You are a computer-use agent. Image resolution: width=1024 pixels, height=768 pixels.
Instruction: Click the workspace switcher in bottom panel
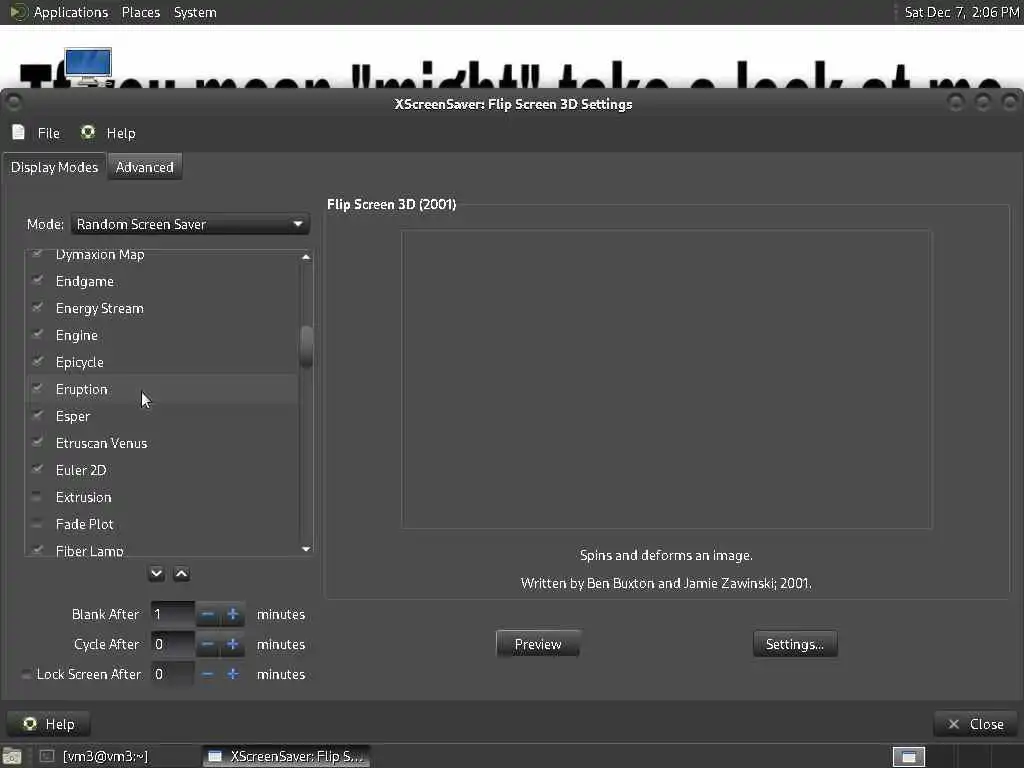pyautogui.click(x=908, y=756)
